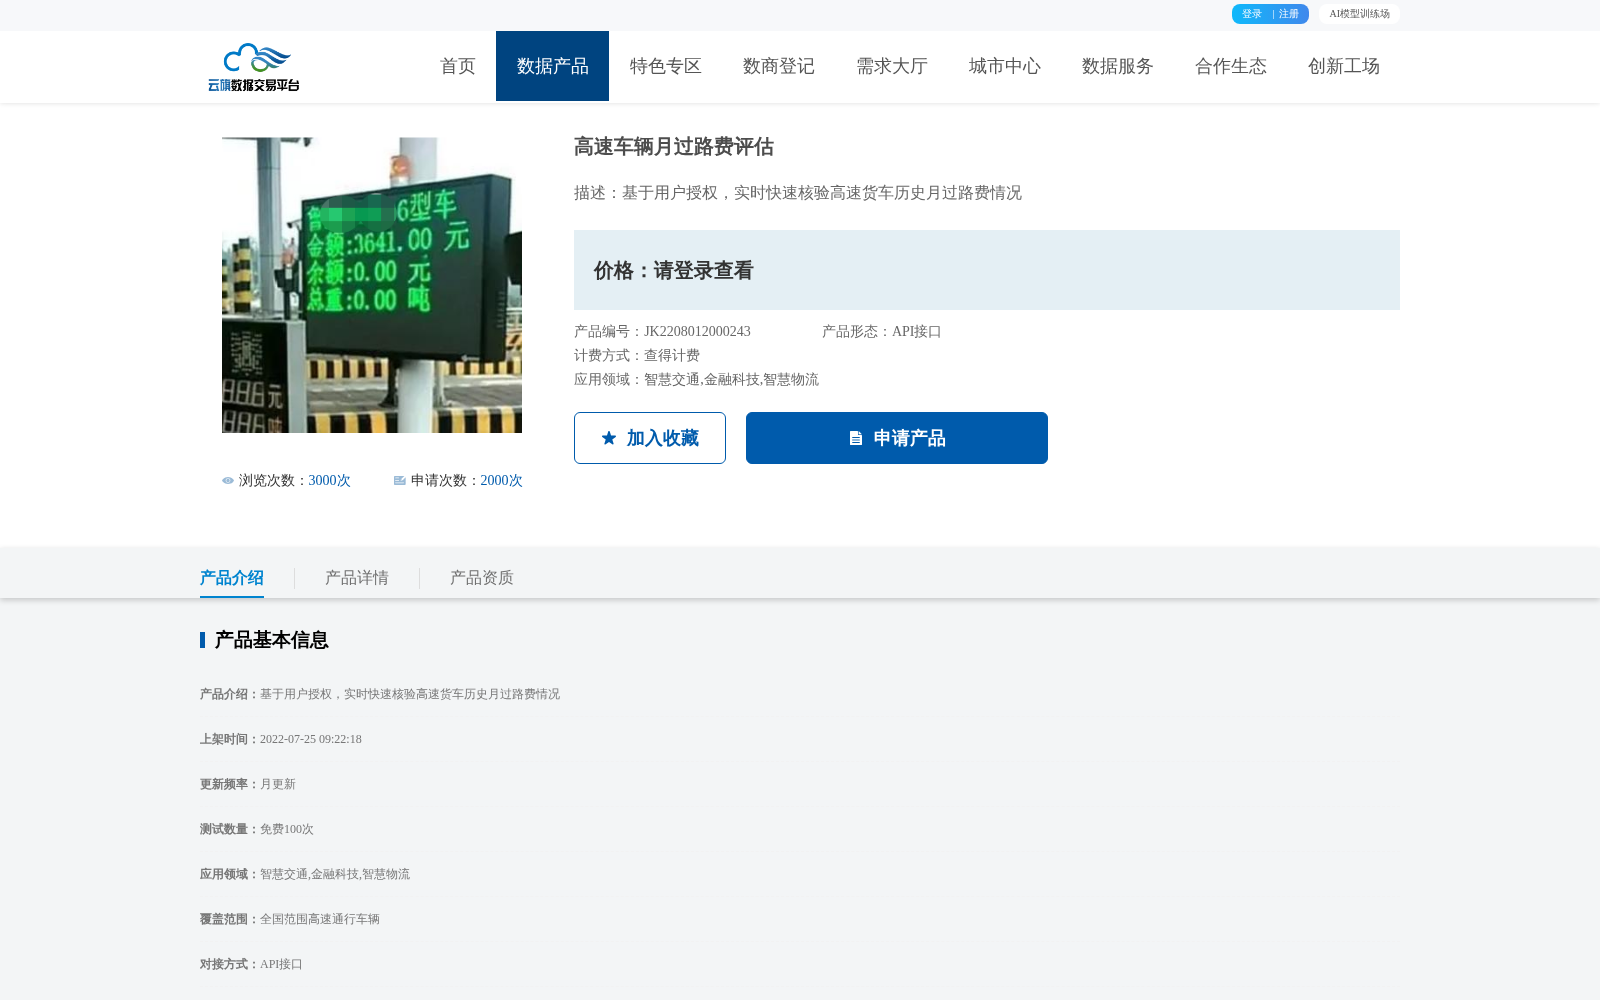Open the 首页 menu item
Viewport: 1600px width, 1000px height.
pos(458,66)
